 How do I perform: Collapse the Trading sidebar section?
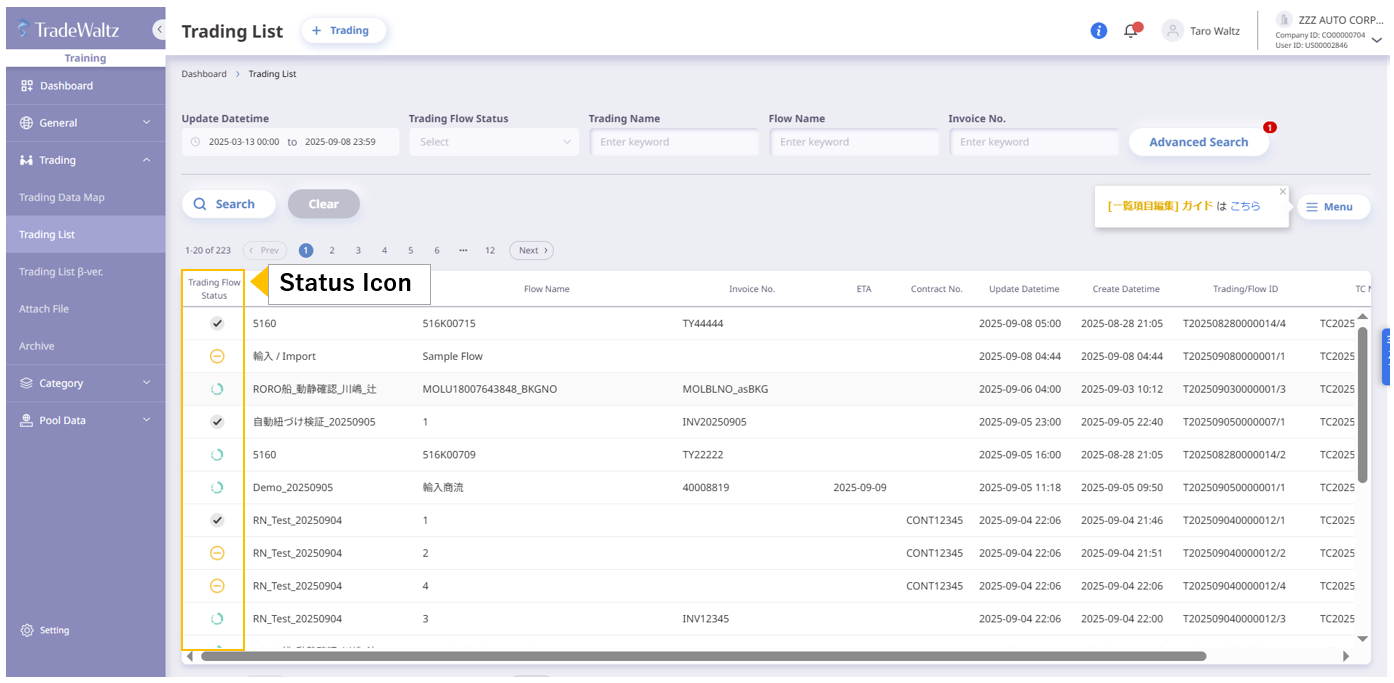click(x=85, y=160)
